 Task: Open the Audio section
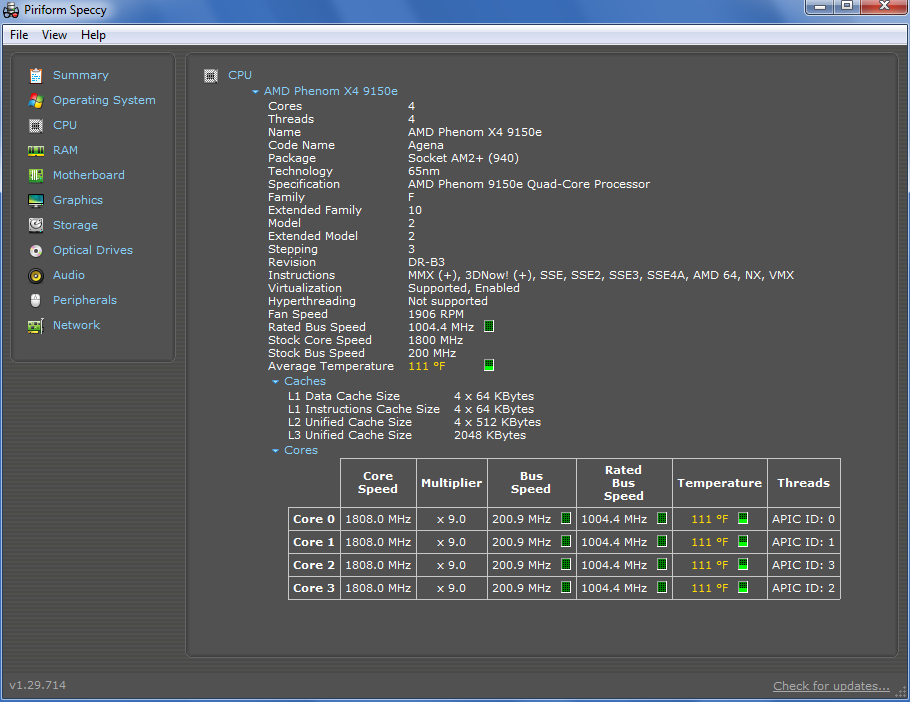(69, 275)
